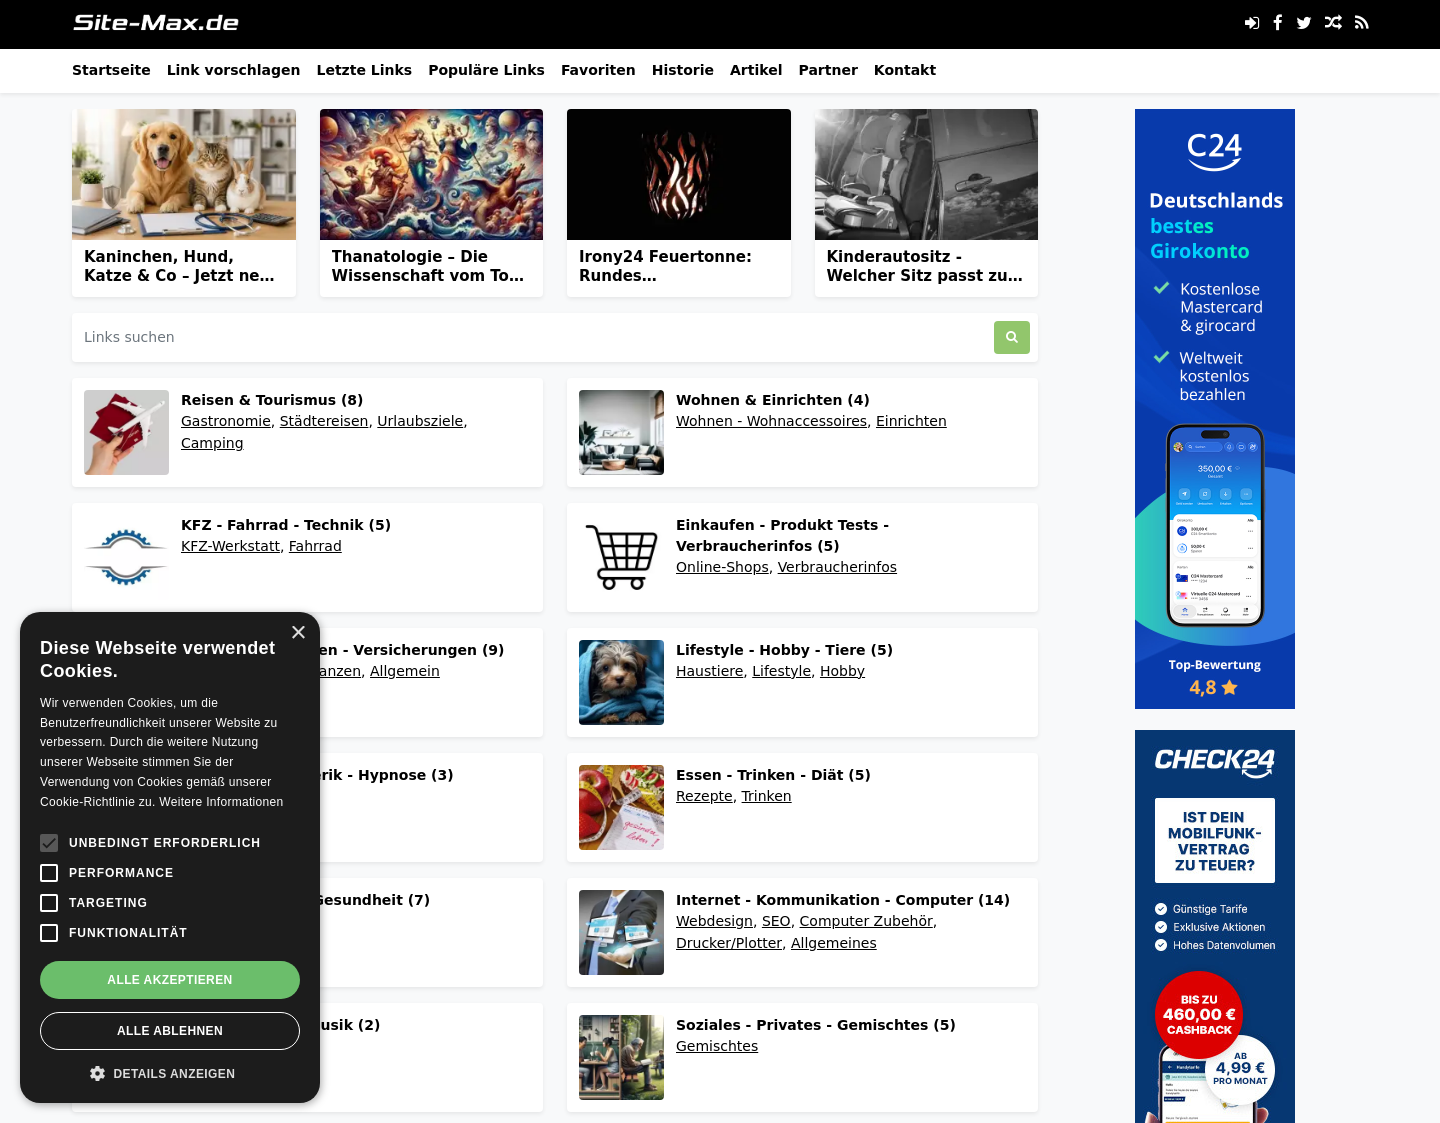Enable the Performance cookie checkbox
This screenshot has width=1440, height=1123.
pos(49,873)
